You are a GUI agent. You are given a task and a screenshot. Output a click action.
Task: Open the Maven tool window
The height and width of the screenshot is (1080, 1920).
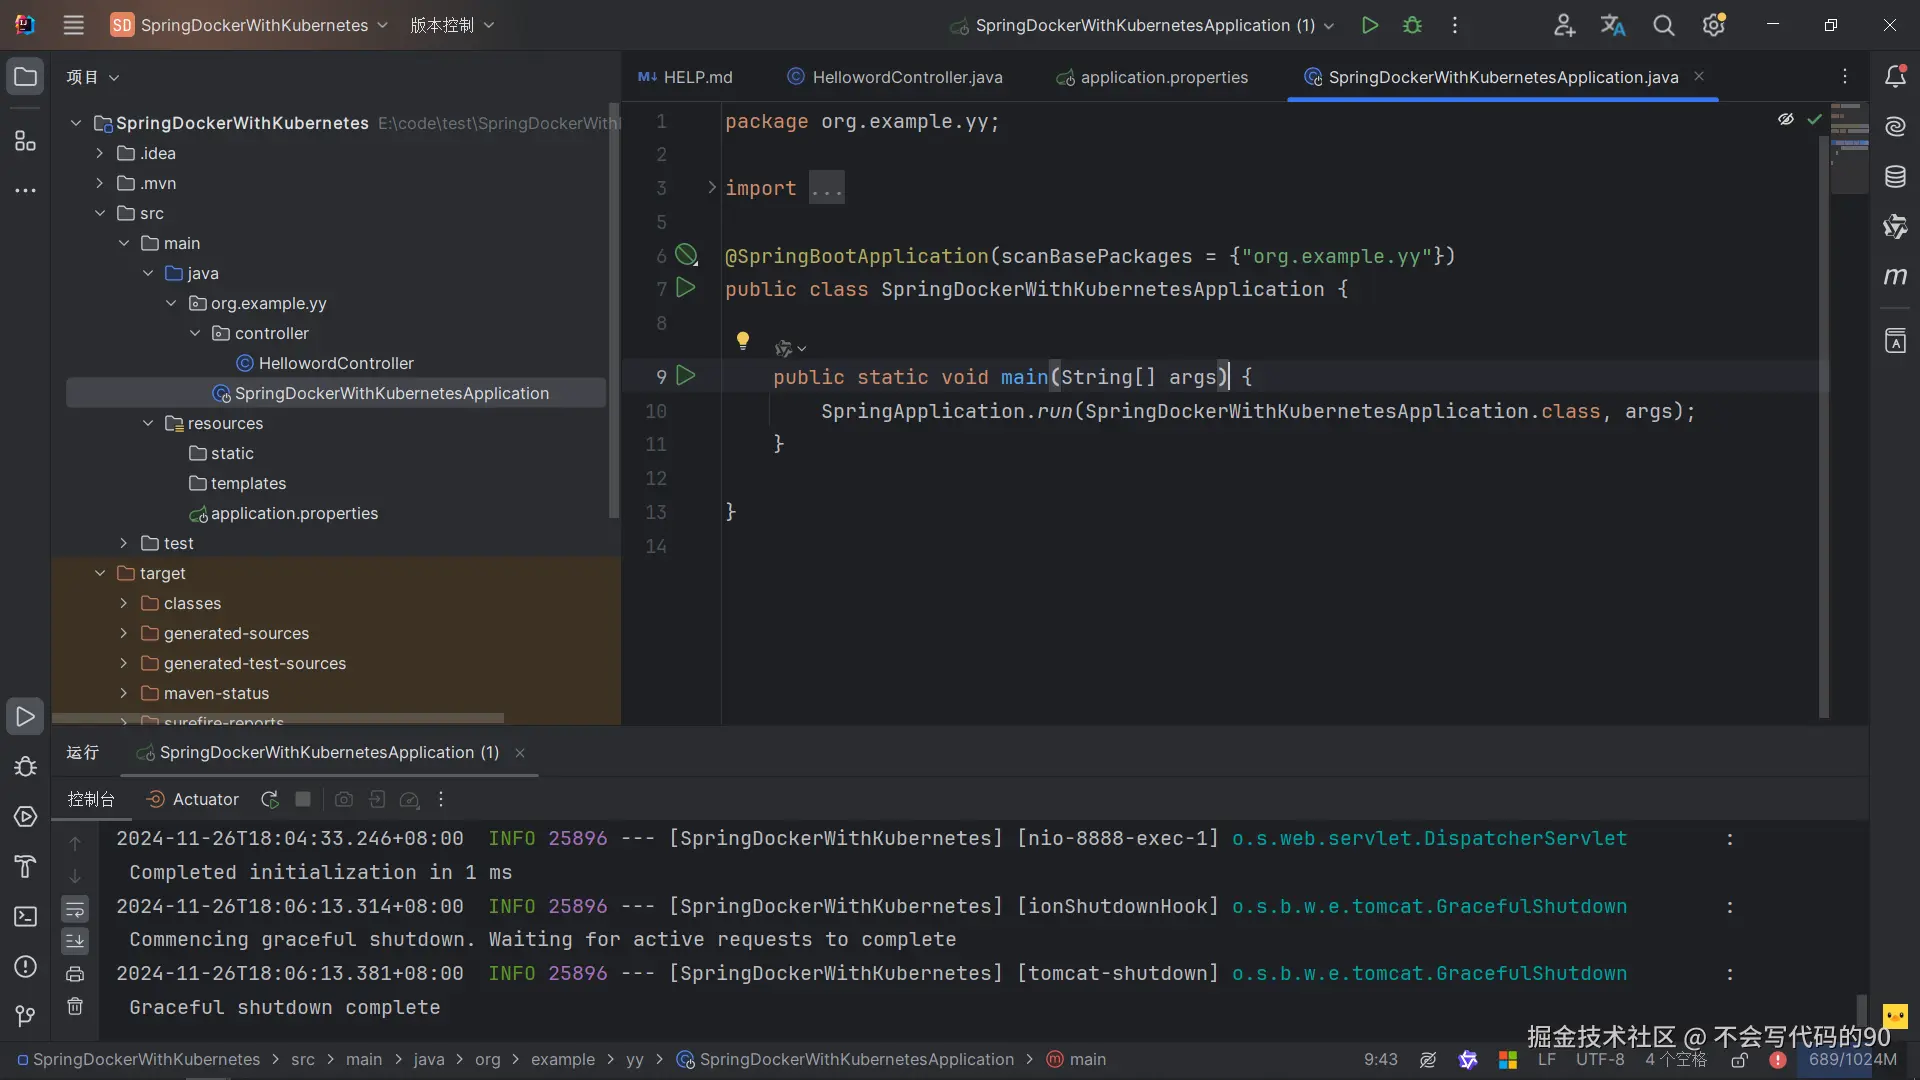(x=1895, y=276)
